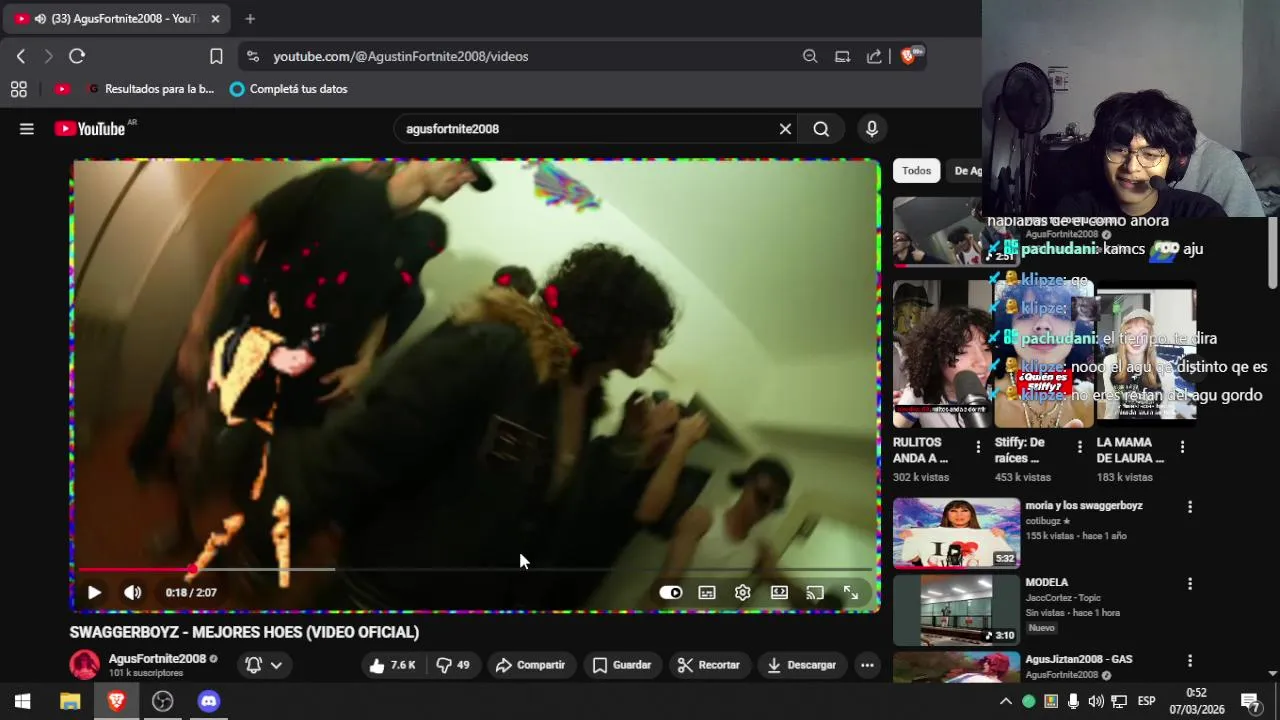
Task: Go to the YouTube home logo
Action: coord(90,129)
